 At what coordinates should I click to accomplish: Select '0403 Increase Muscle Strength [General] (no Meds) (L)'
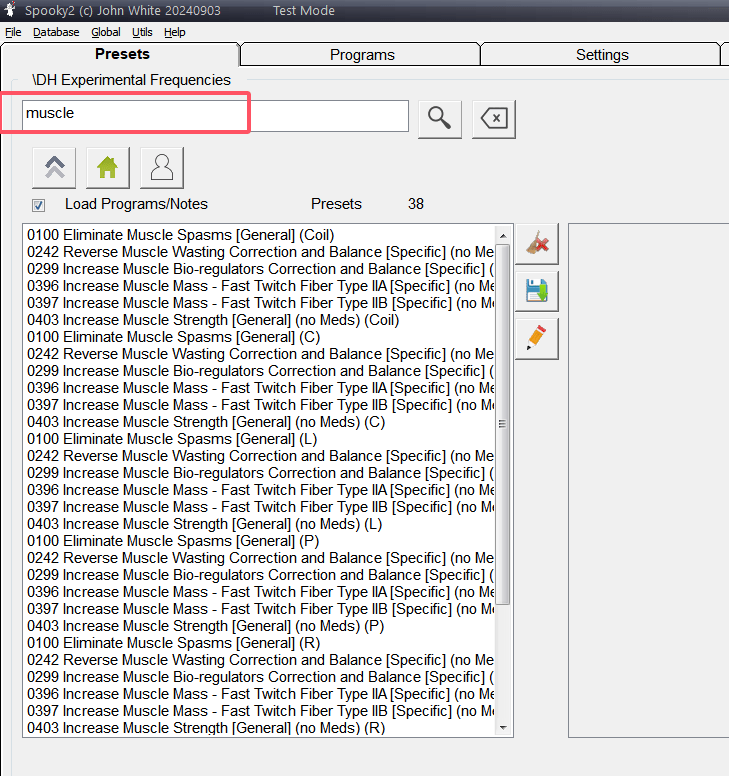pyautogui.click(x=204, y=524)
